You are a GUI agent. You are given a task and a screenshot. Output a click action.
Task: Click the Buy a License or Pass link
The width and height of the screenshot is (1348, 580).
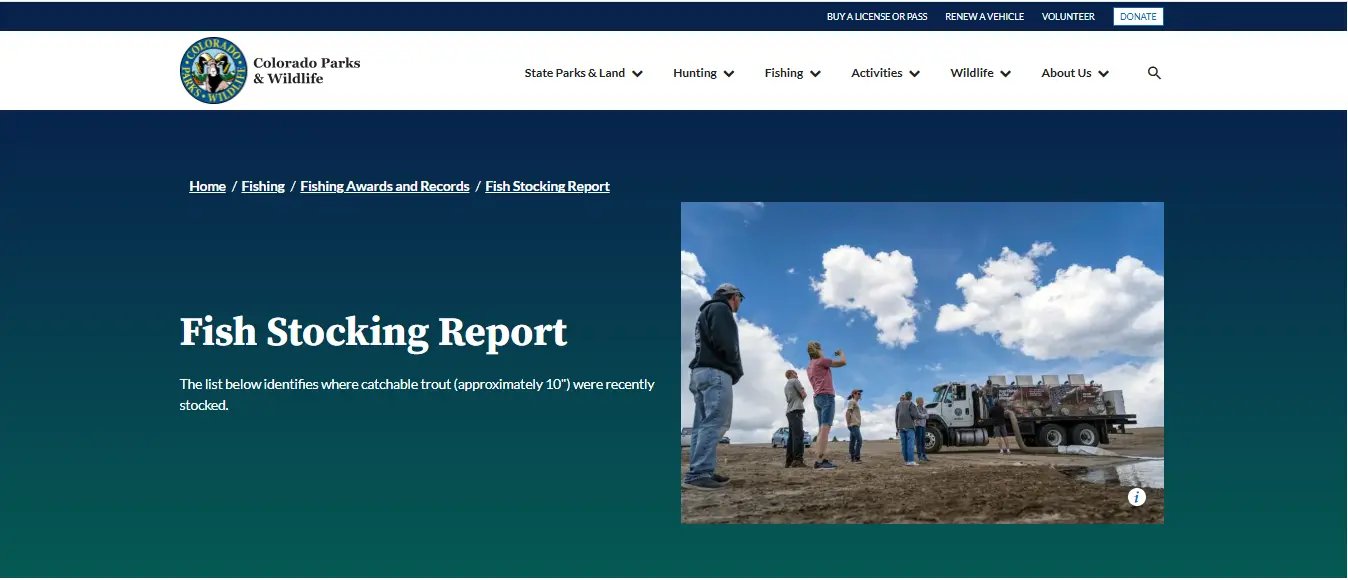[x=877, y=17]
